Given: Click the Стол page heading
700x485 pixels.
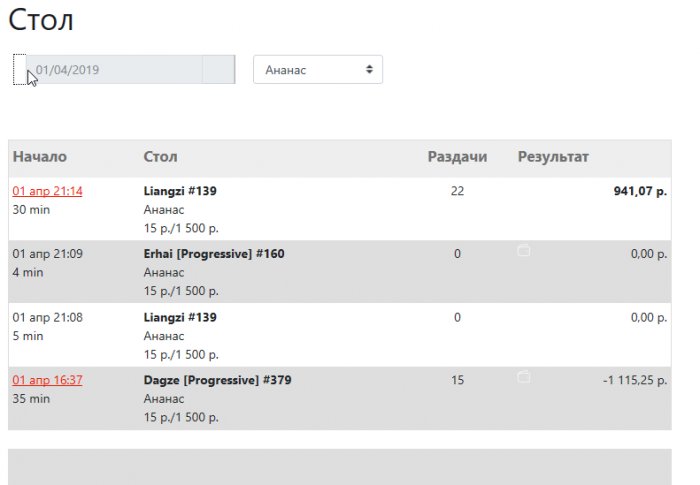Looking at the screenshot, I should [40, 20].
